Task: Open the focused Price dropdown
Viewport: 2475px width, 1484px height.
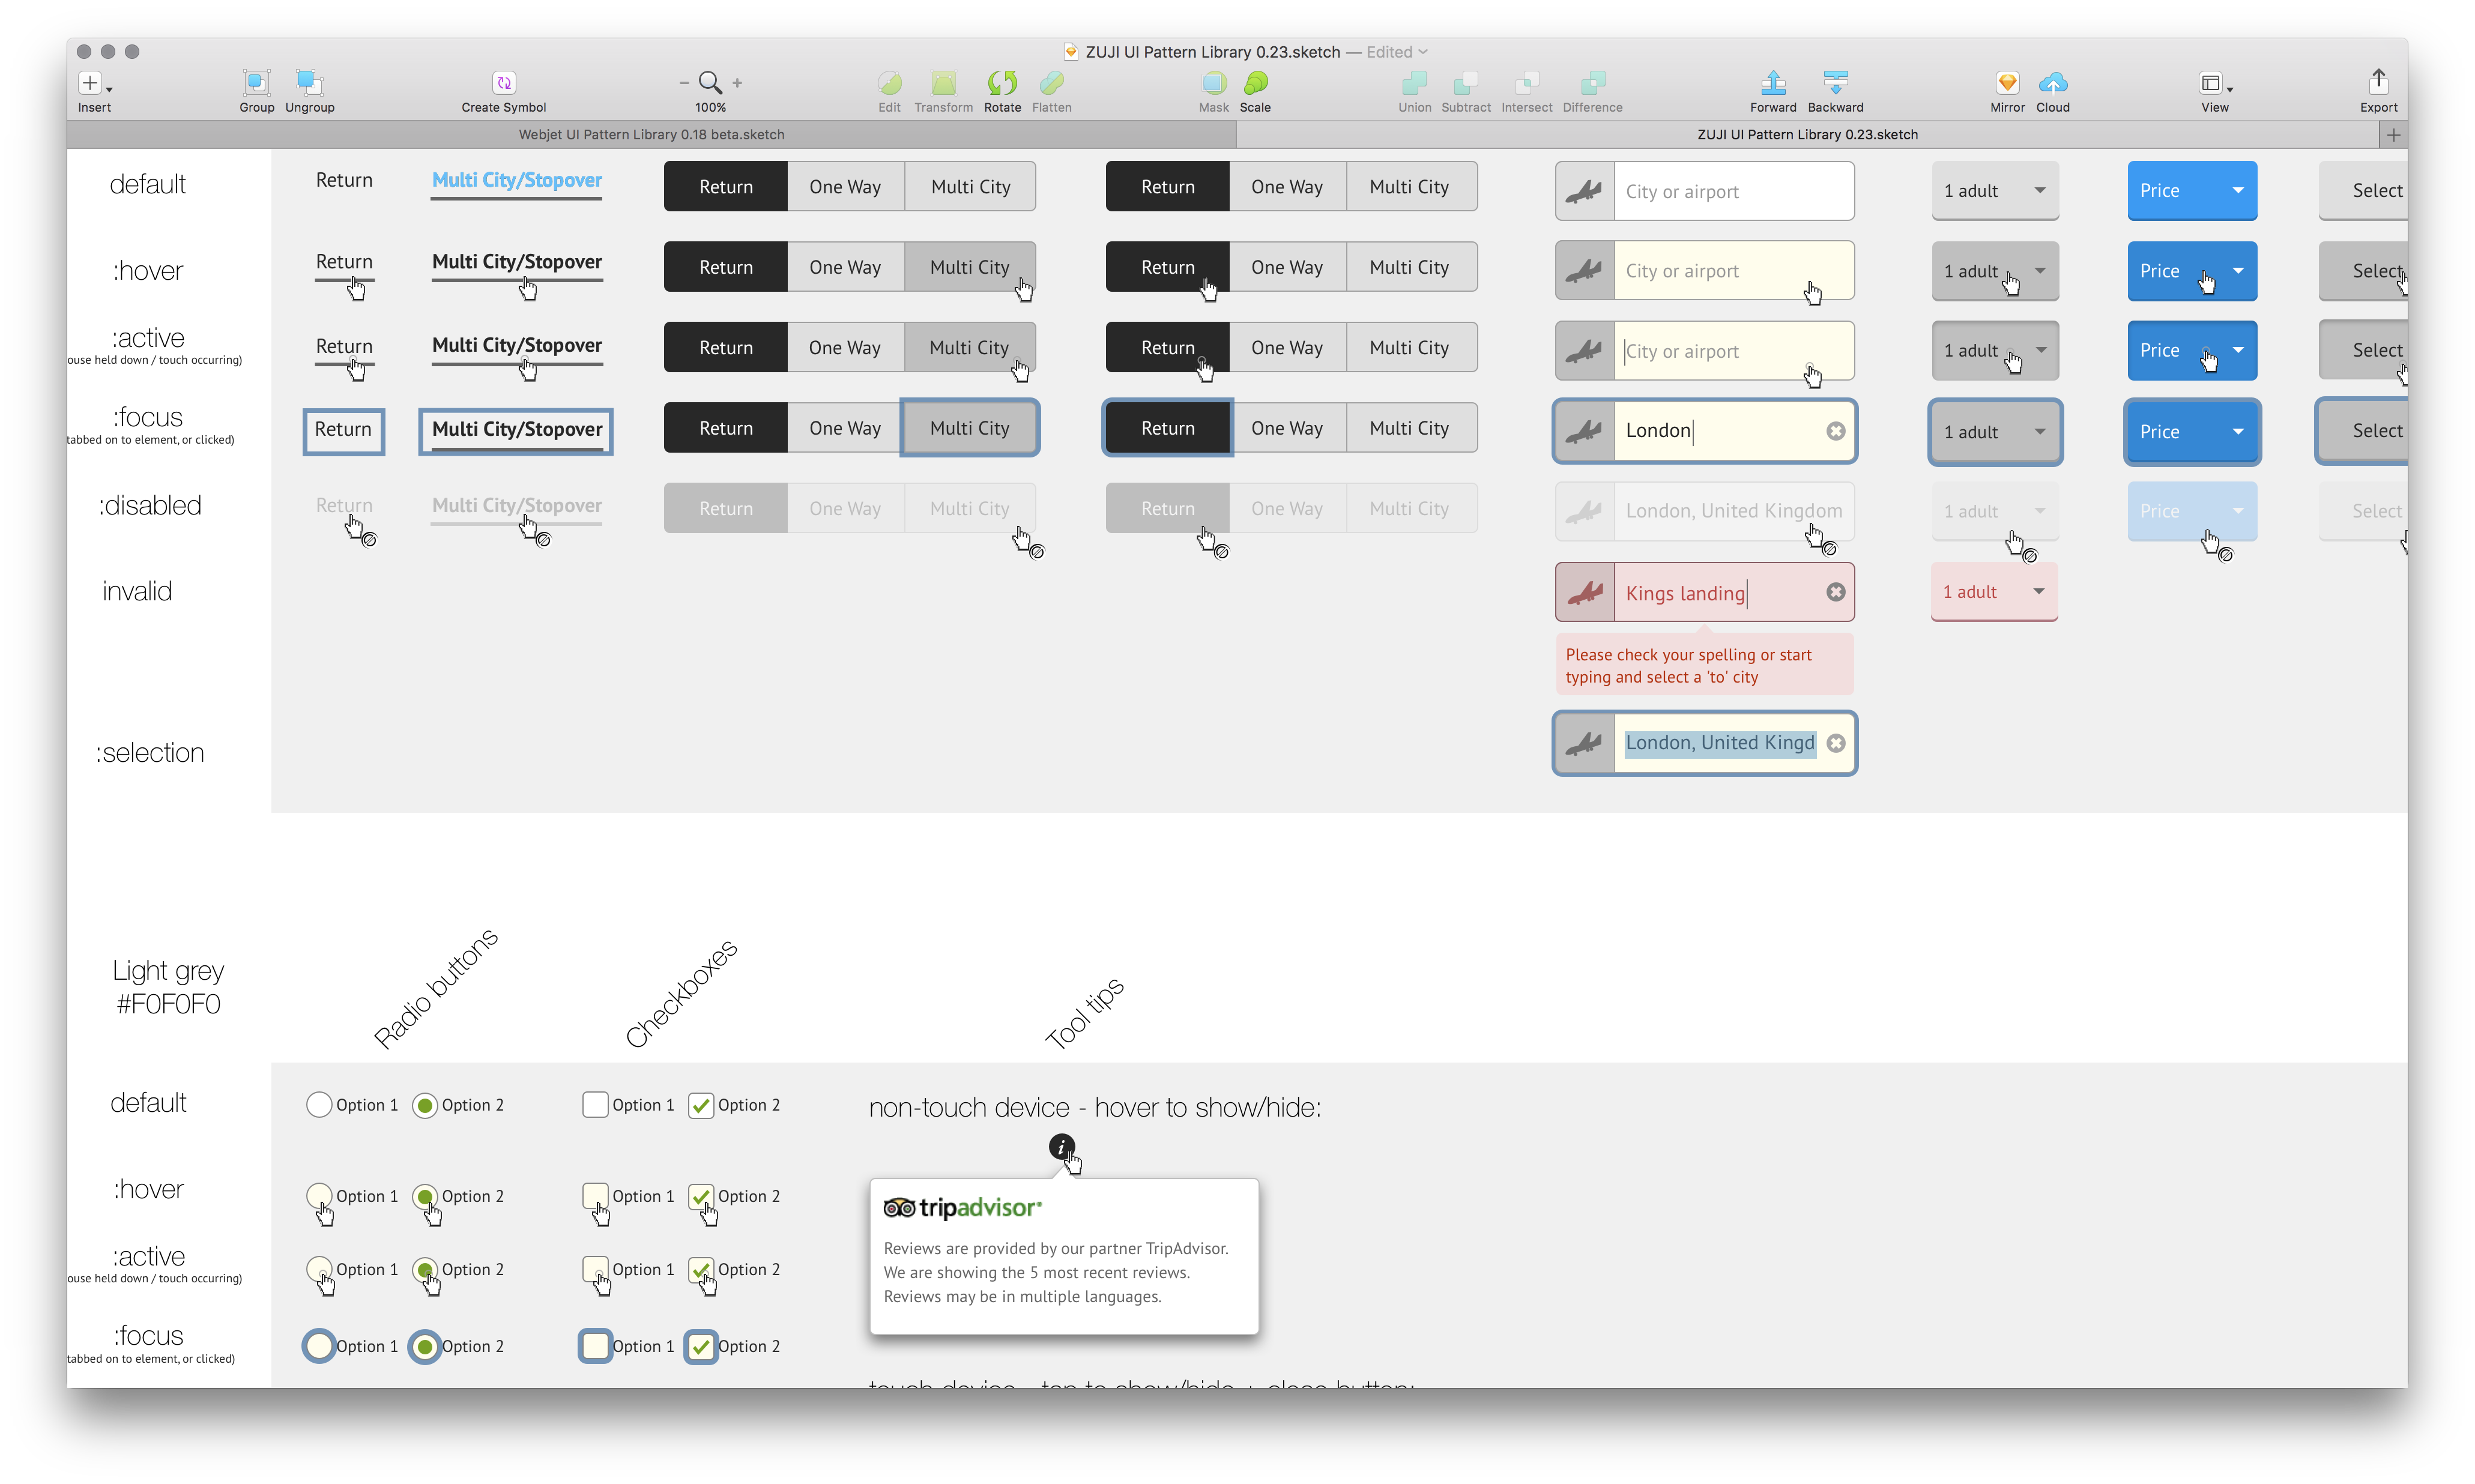Action: click(2191, 432)
